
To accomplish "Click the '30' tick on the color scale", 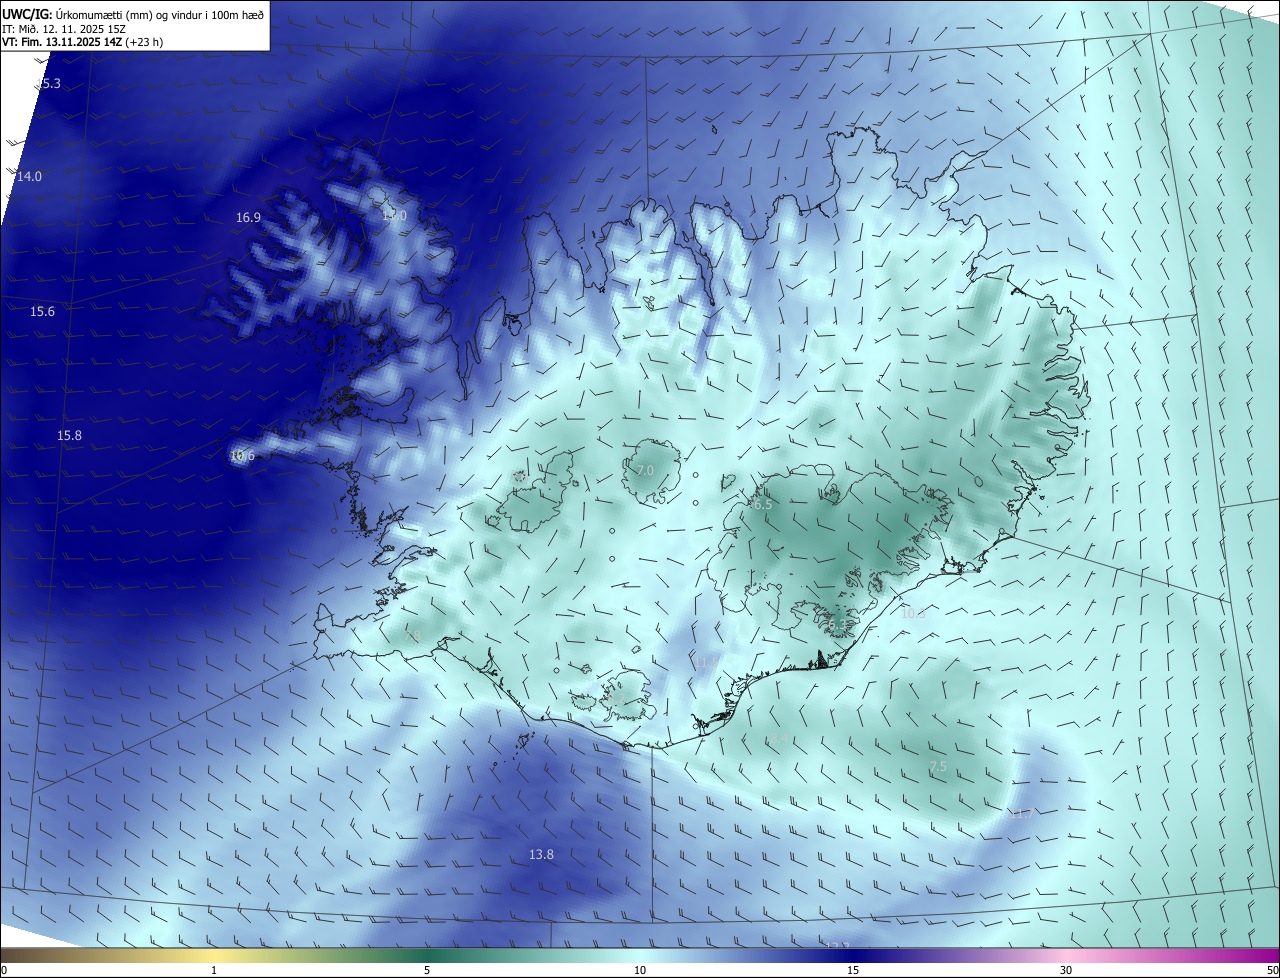I will [1066, 970].
